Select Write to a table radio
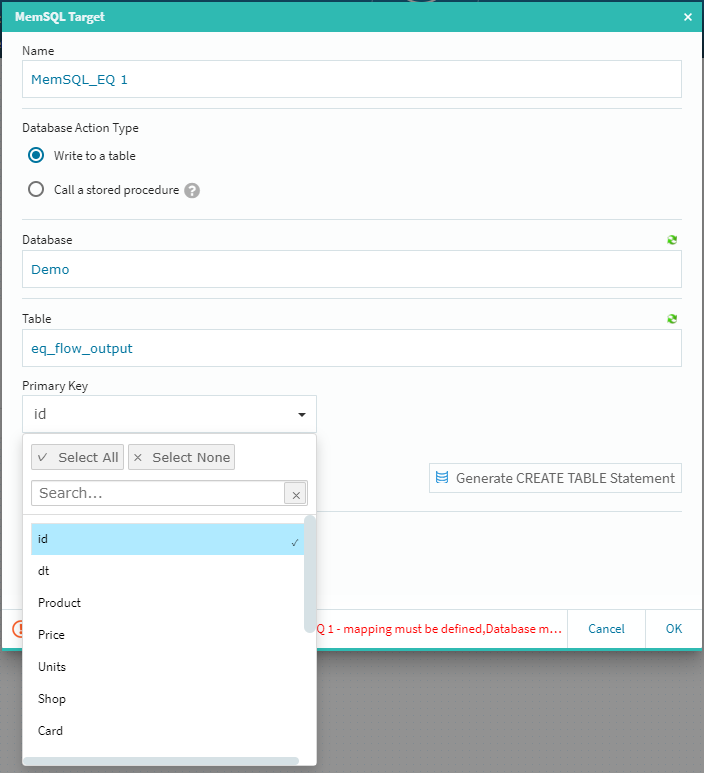The image size is (704, 773). (x=36, y=155)
